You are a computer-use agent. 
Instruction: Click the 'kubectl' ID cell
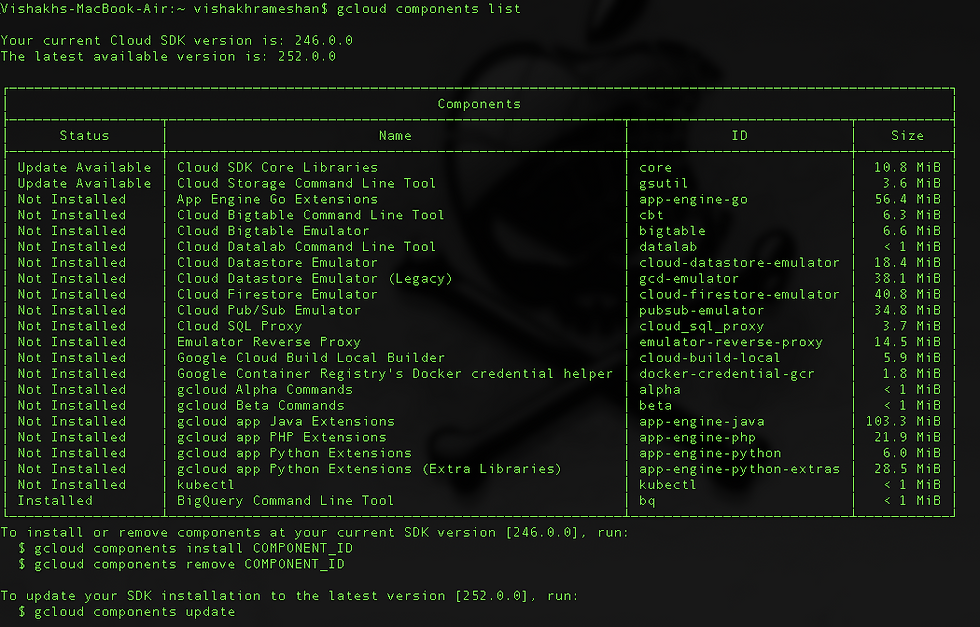point(668,485)
